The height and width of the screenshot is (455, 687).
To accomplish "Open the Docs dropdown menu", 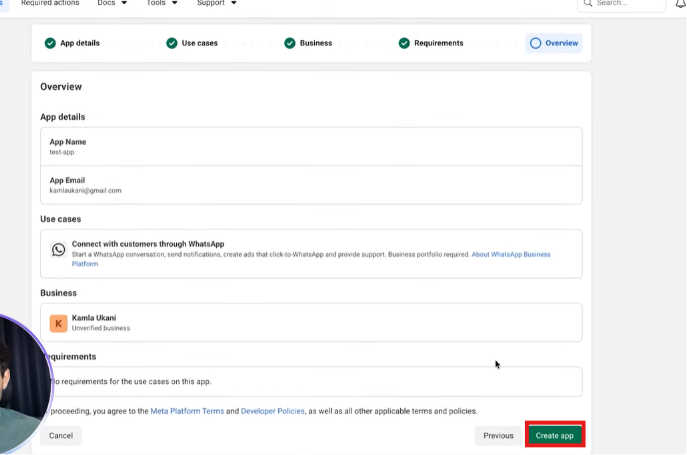I will pos(112,3).
